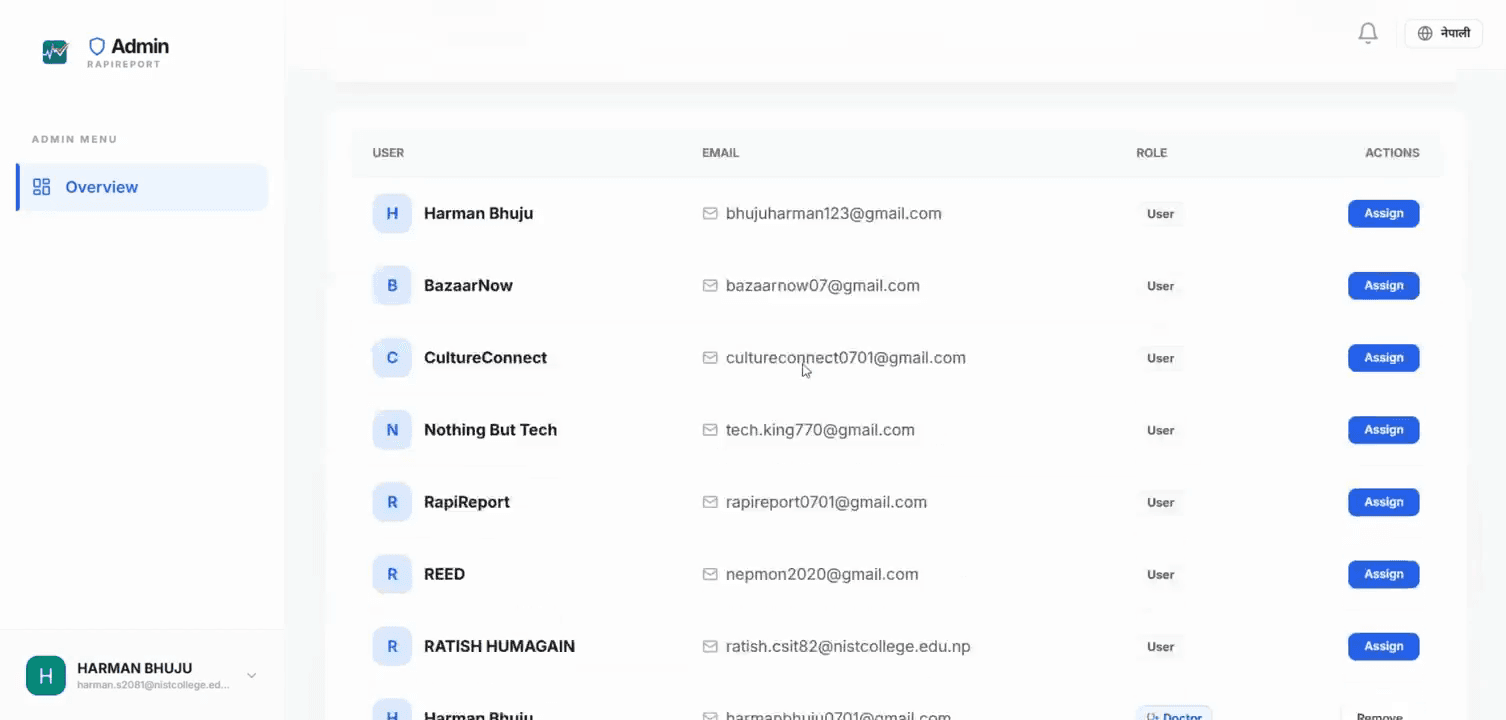Switch language using the नेपाली button
This screenshot has width=1506, height=720.
click(1443, 33)
